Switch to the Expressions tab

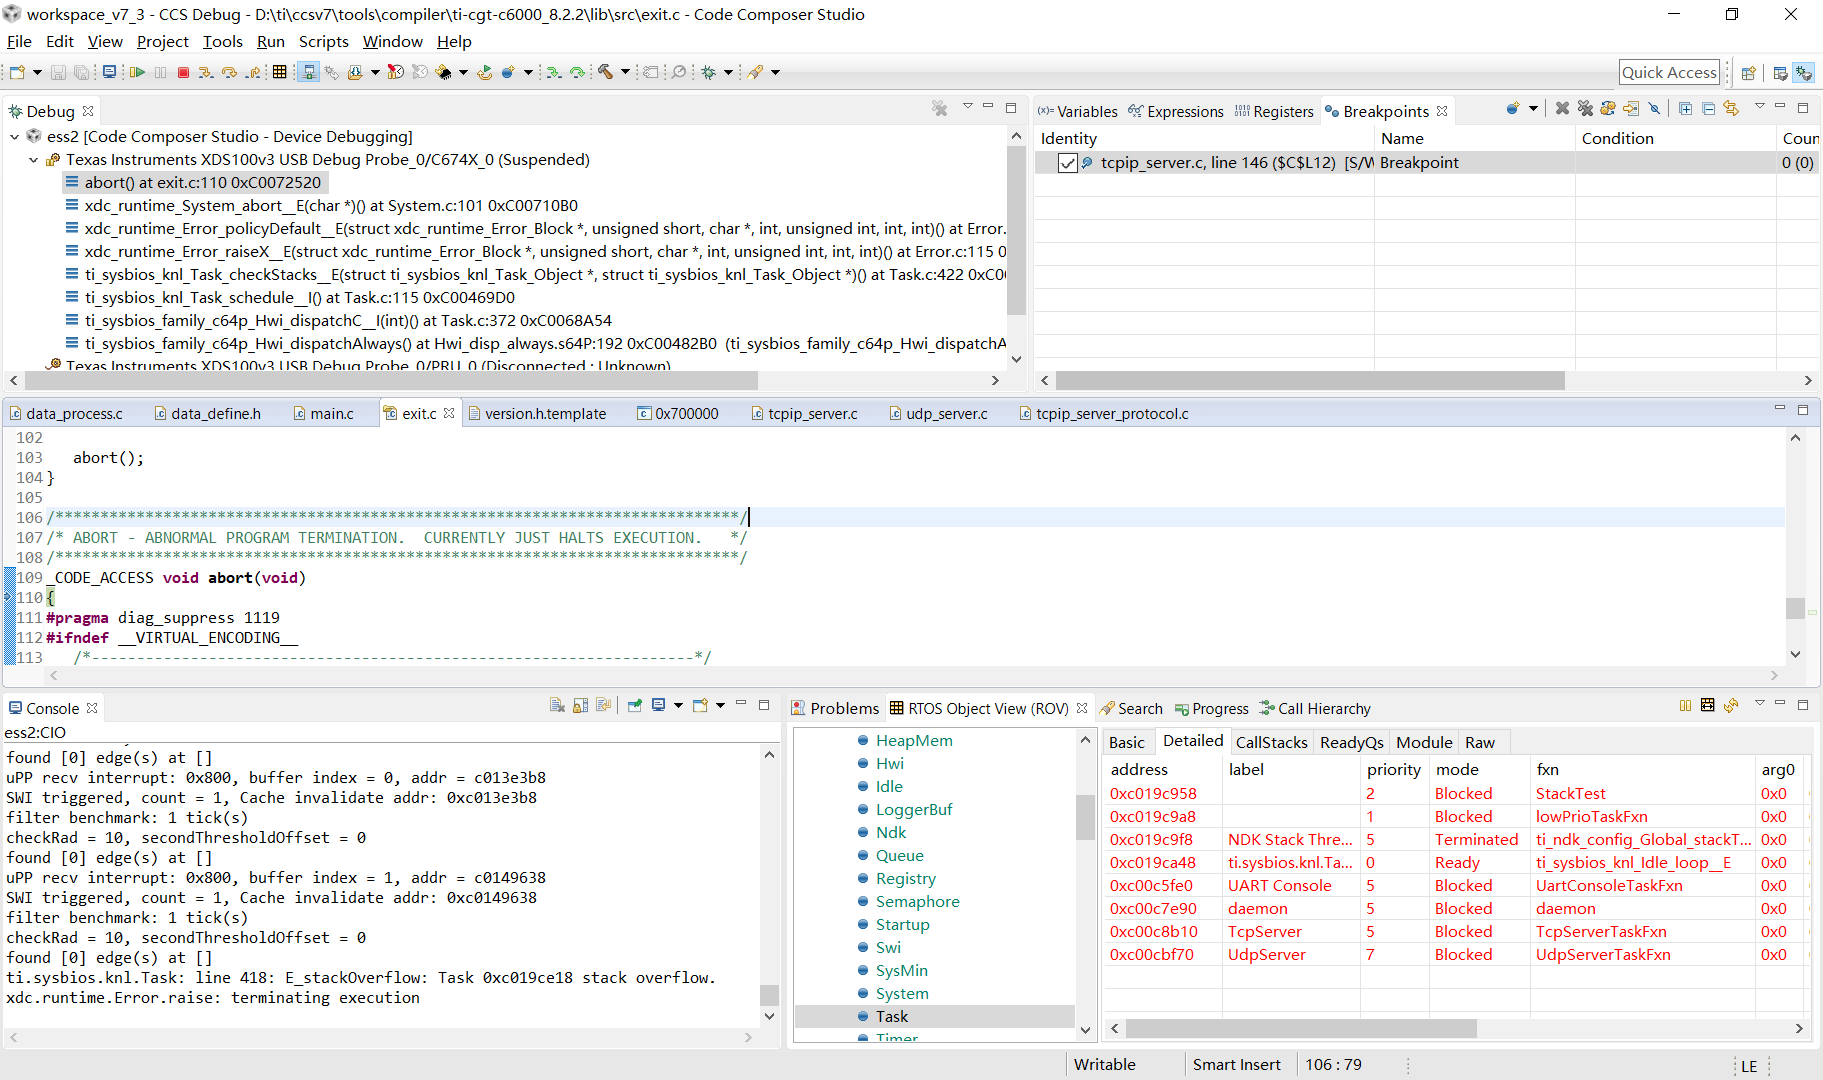pyautogui.click(x=1175, y=111)
